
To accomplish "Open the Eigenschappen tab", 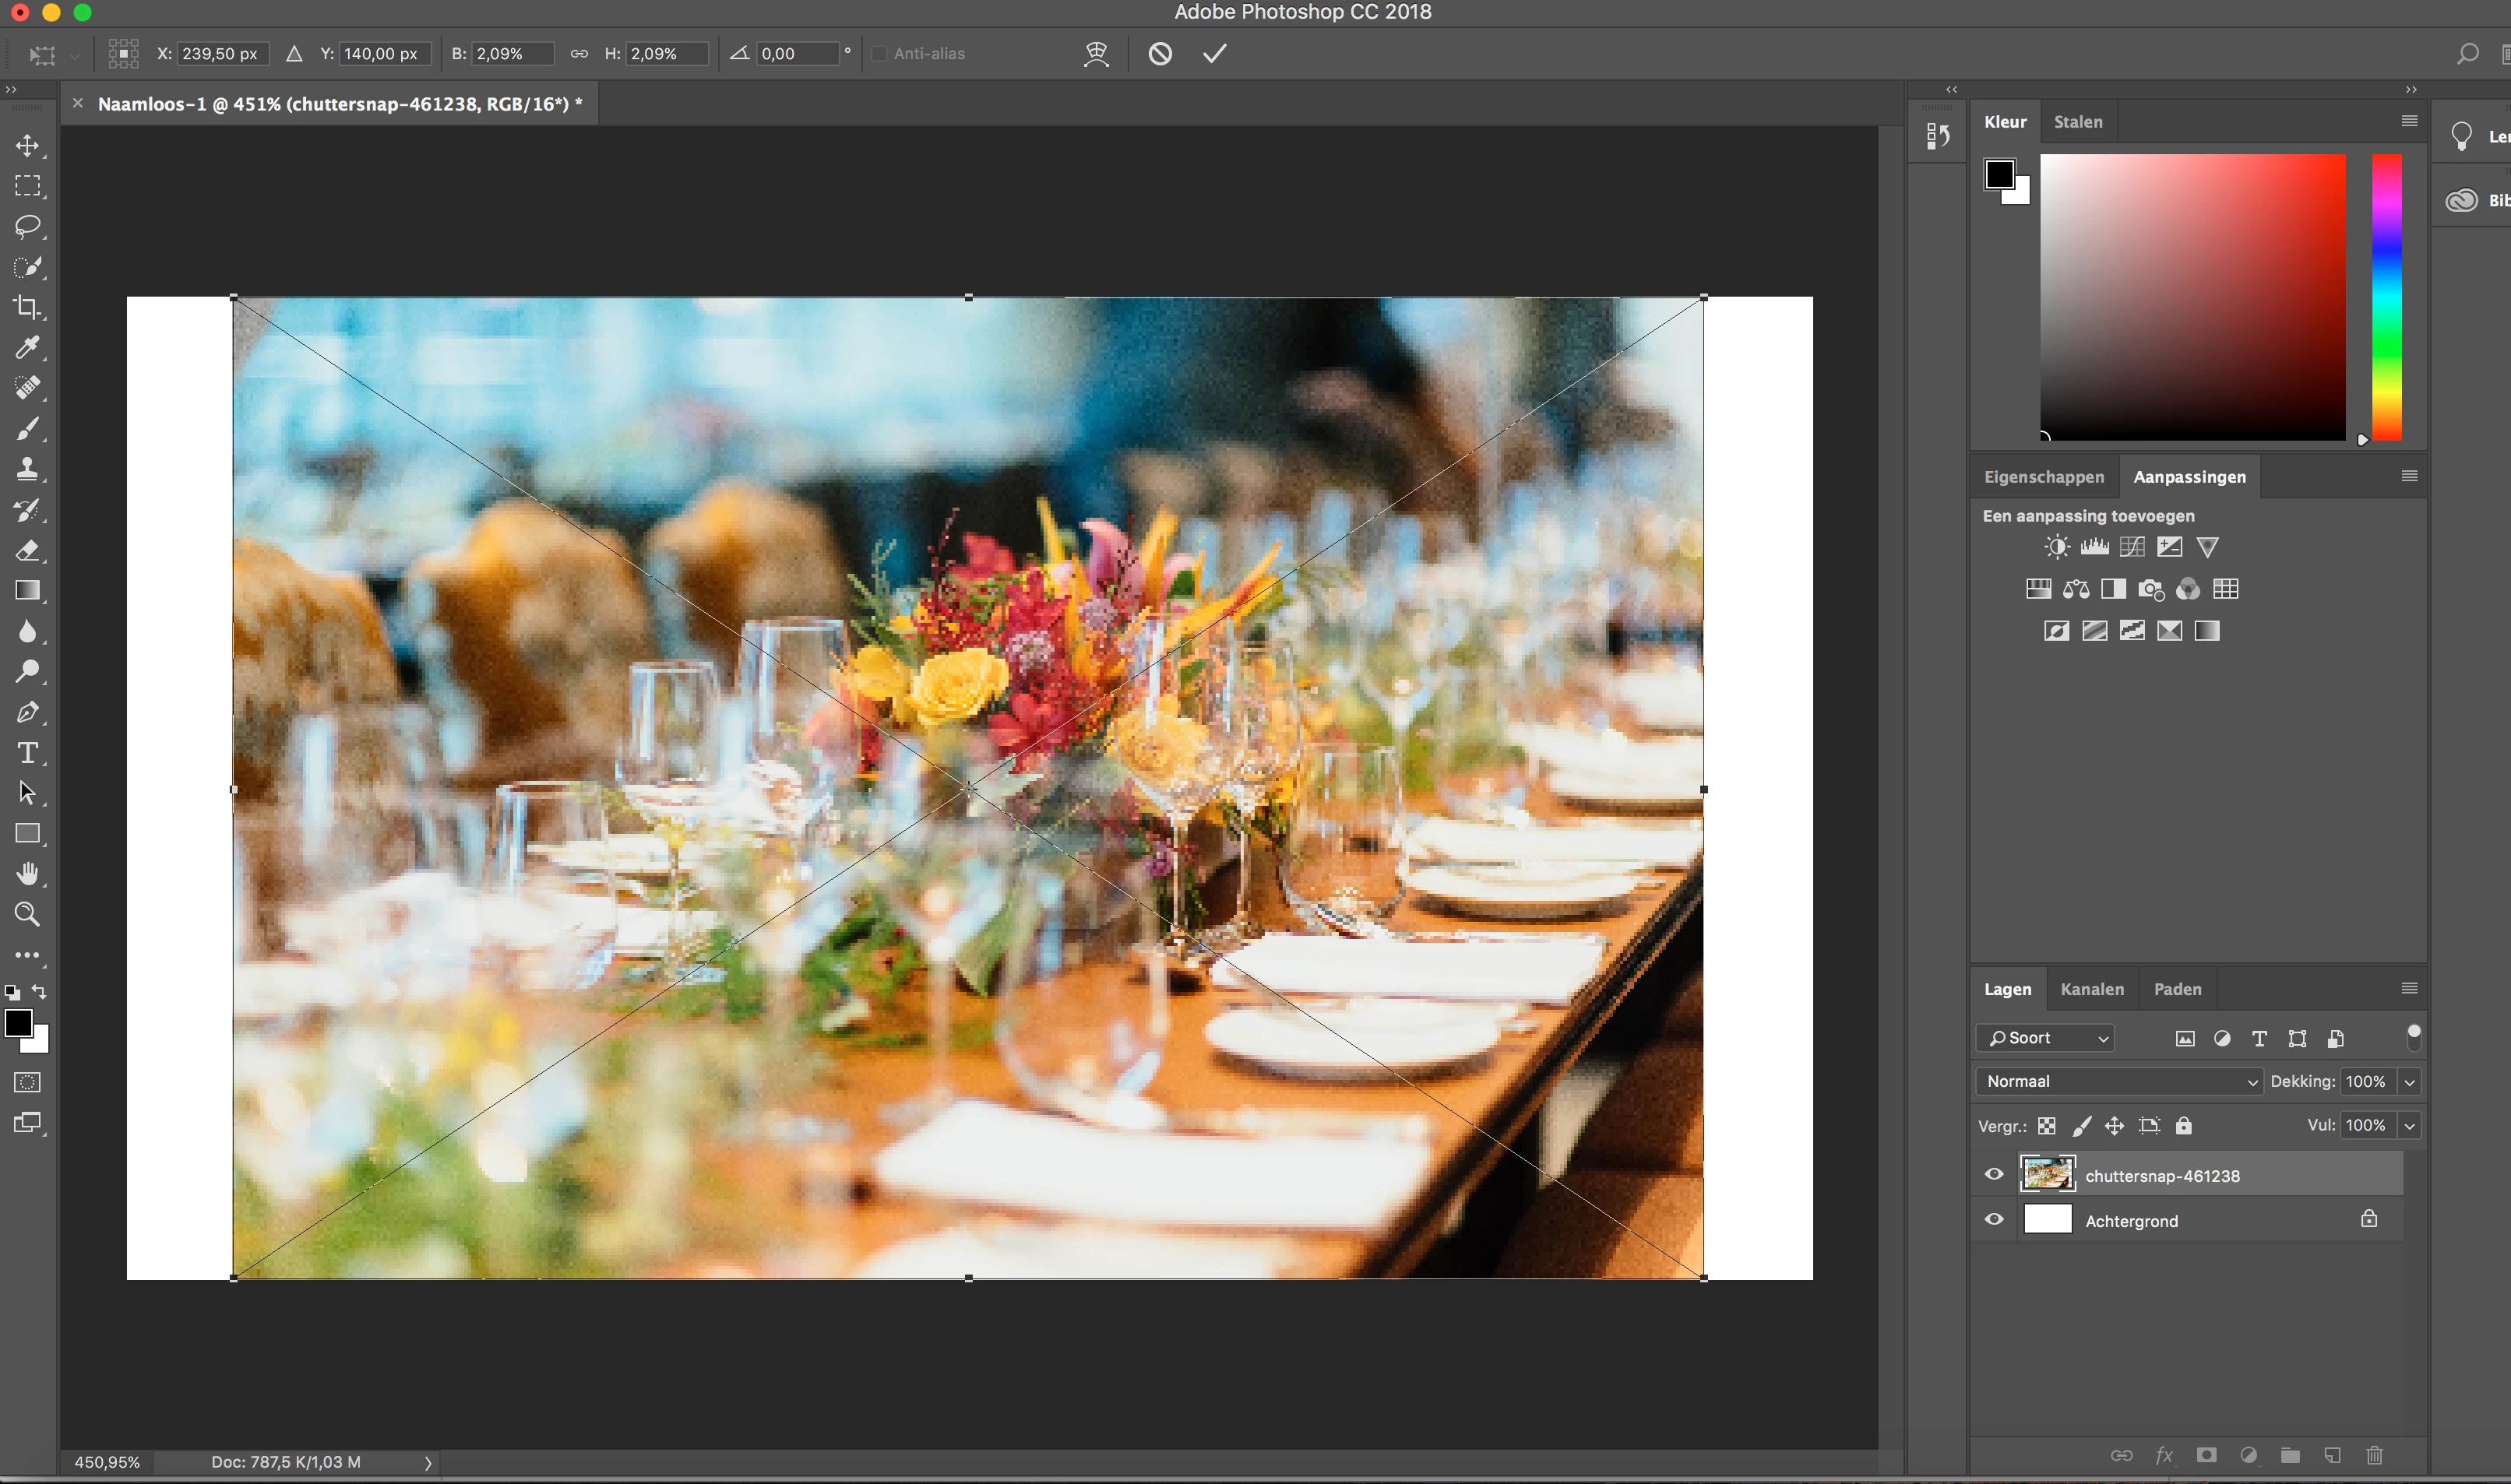I will [x=2043, y=477].
